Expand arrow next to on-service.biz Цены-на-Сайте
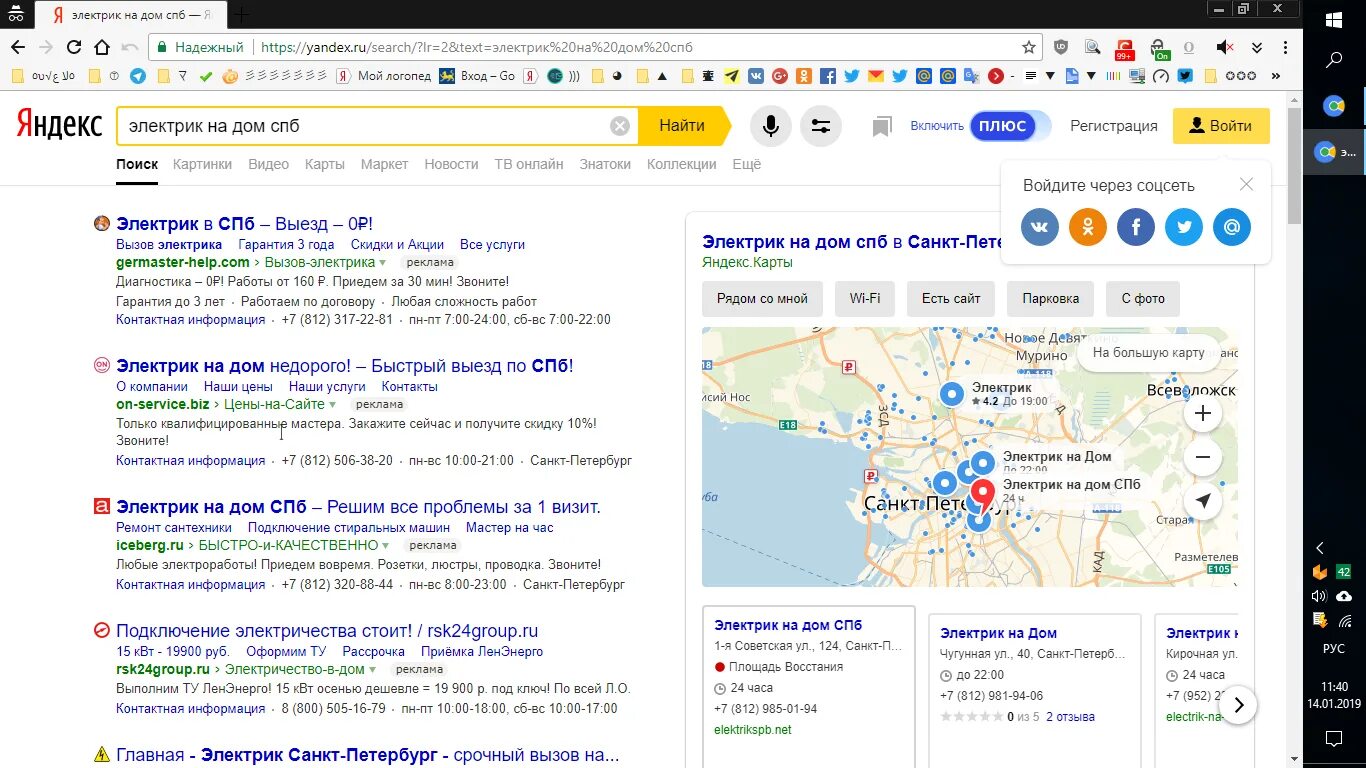The height and width of the screenshot is (768, 1366). [332, 405]
